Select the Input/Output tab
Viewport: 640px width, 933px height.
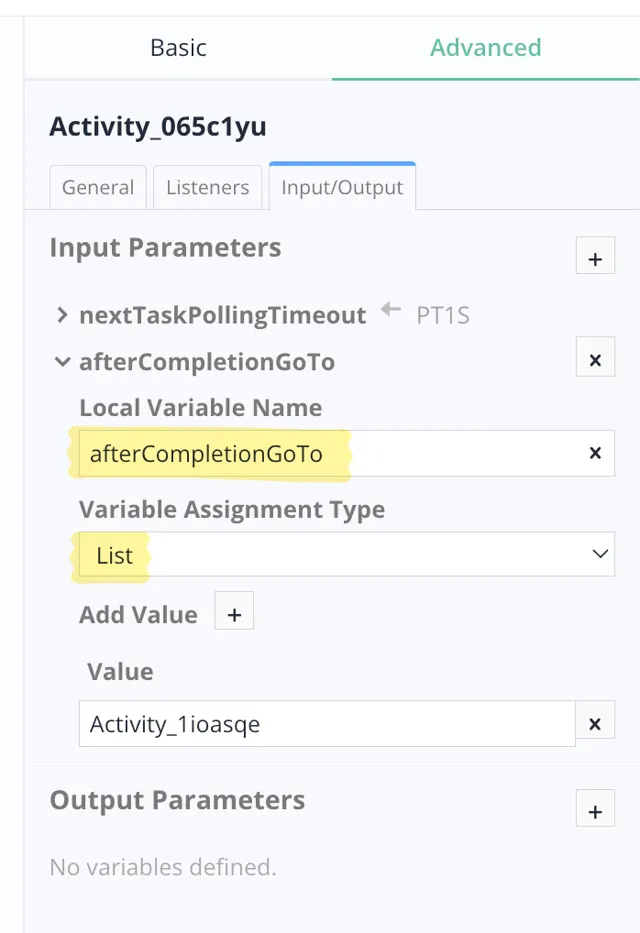(342, 187)
